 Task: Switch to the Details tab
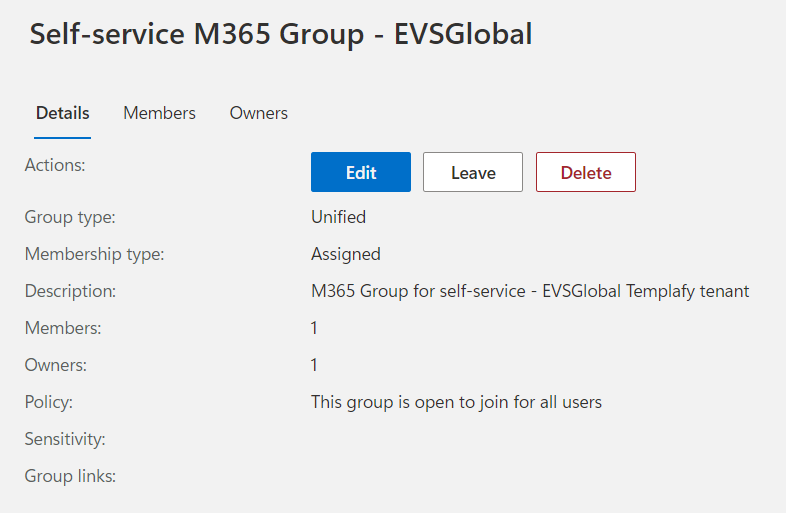(62, 113)
